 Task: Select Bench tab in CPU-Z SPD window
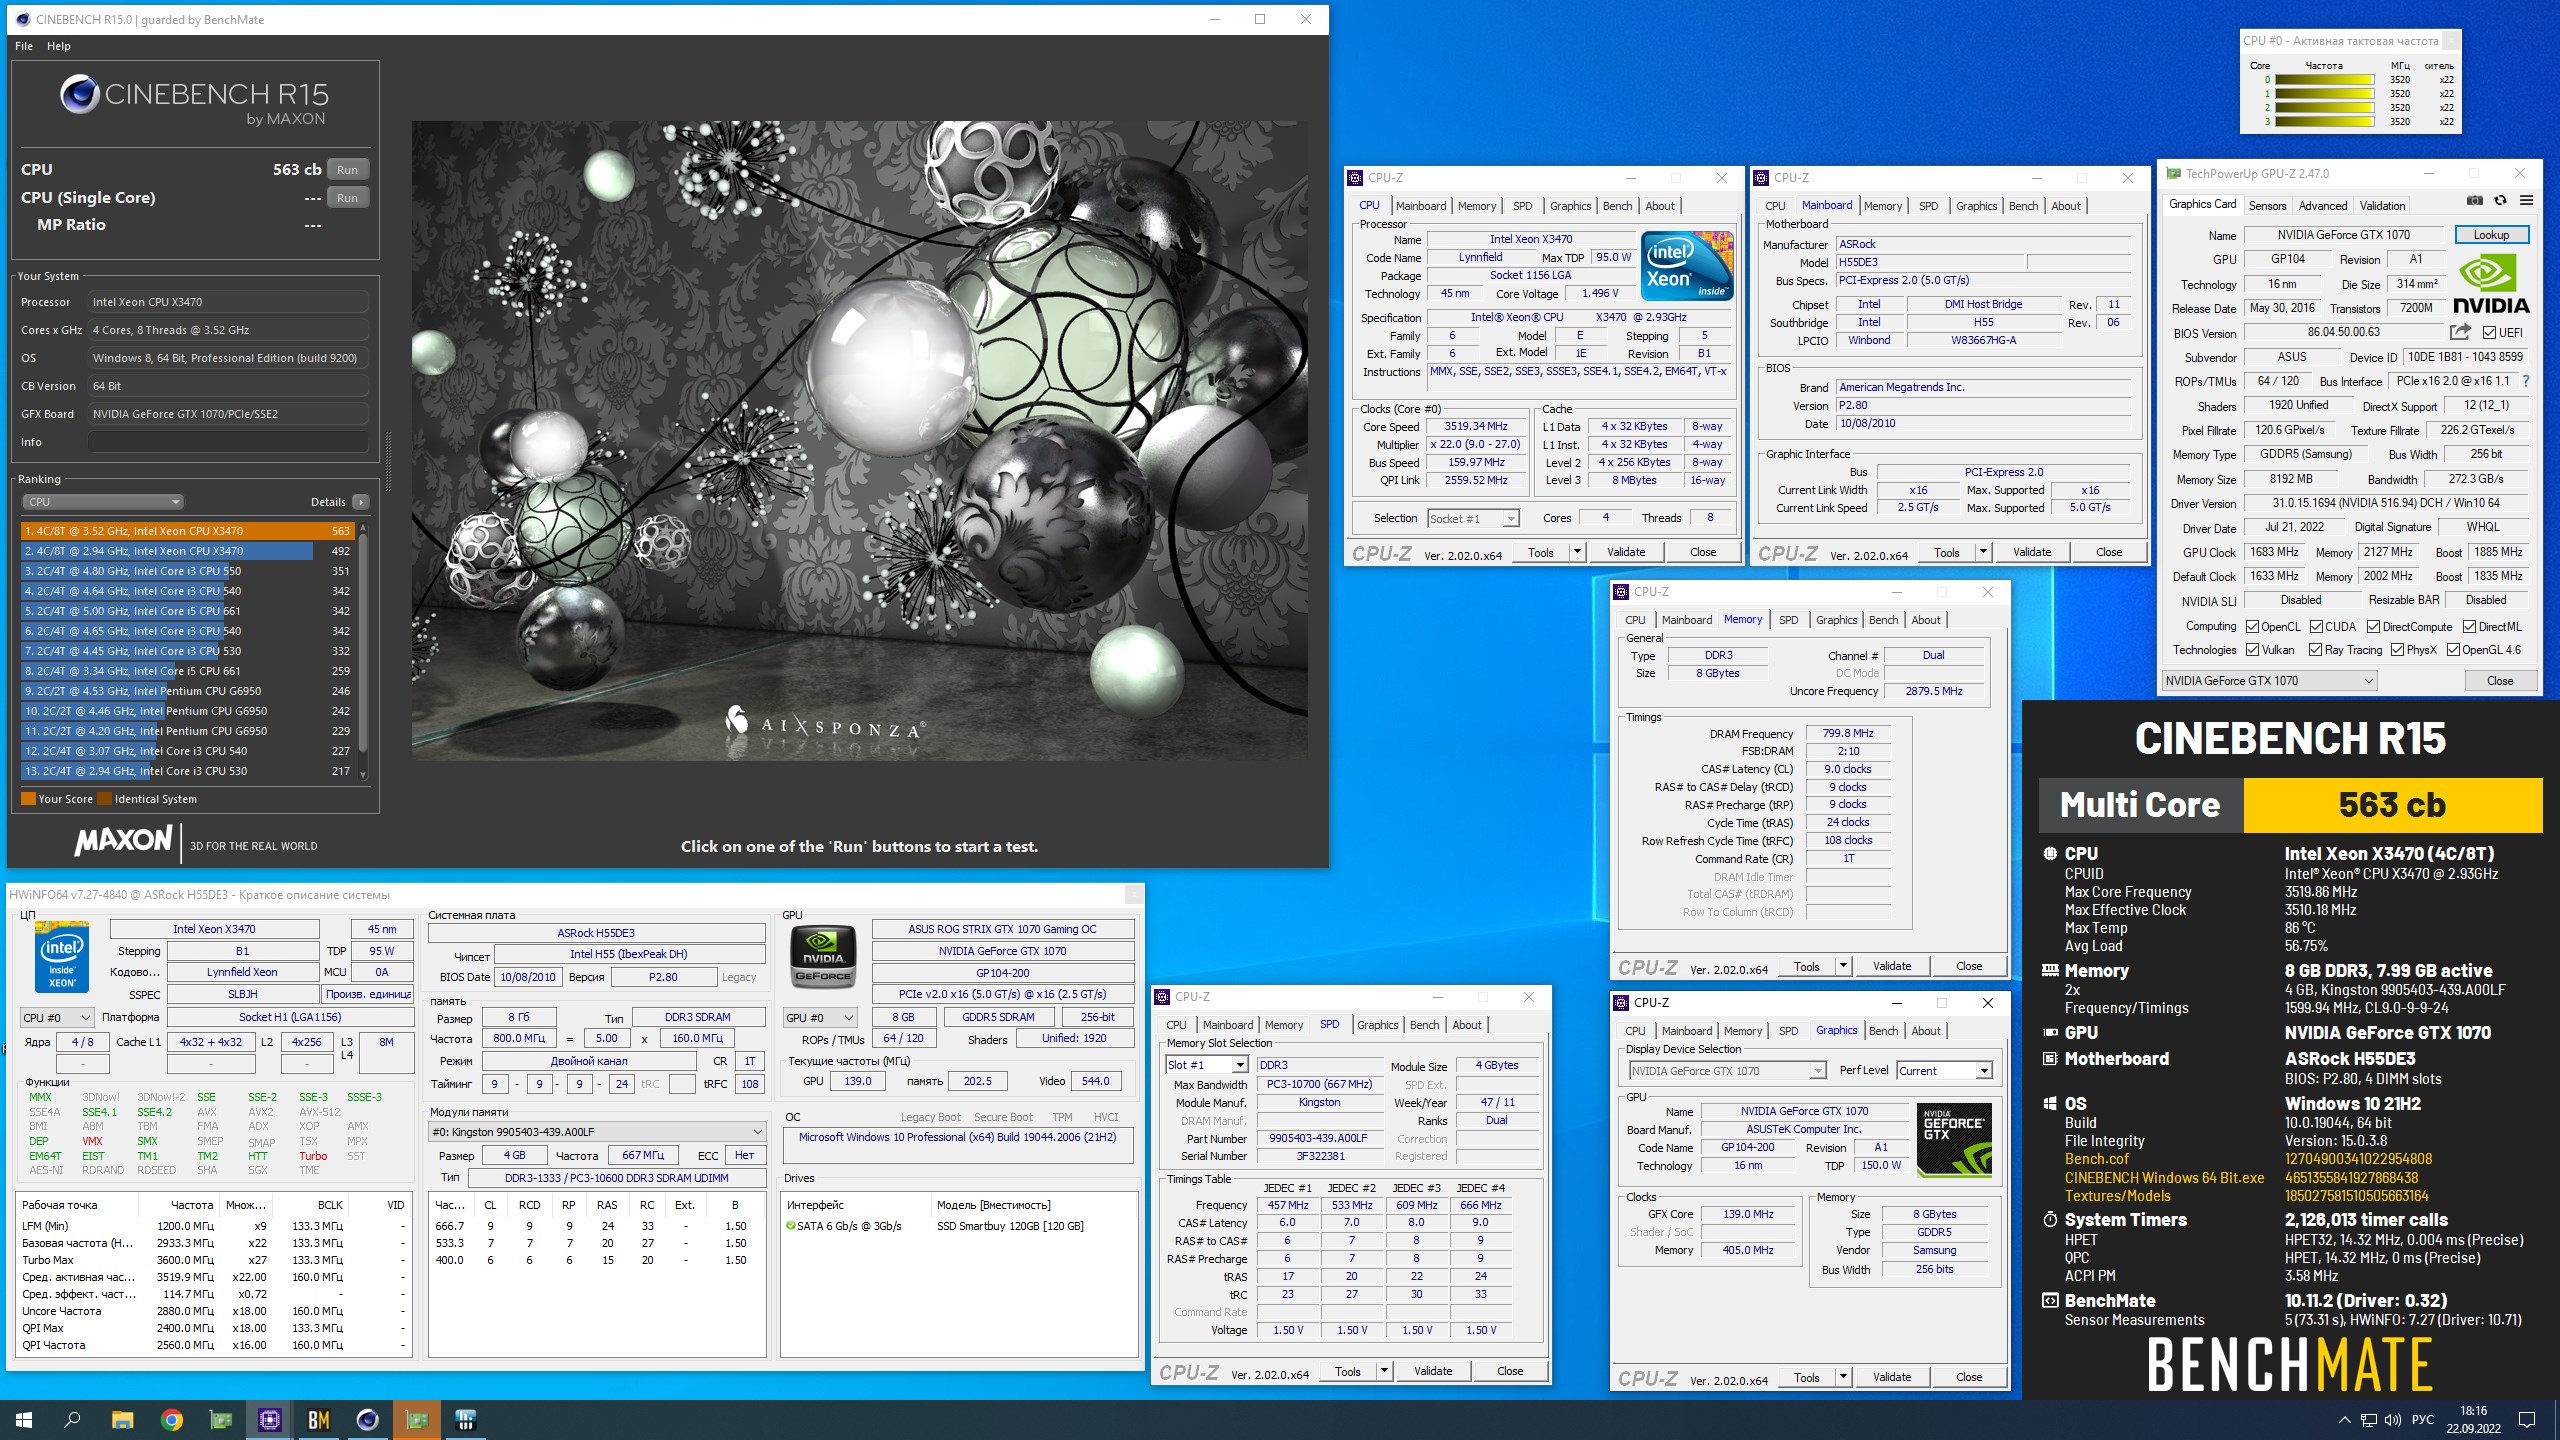coord(1424,1025)
